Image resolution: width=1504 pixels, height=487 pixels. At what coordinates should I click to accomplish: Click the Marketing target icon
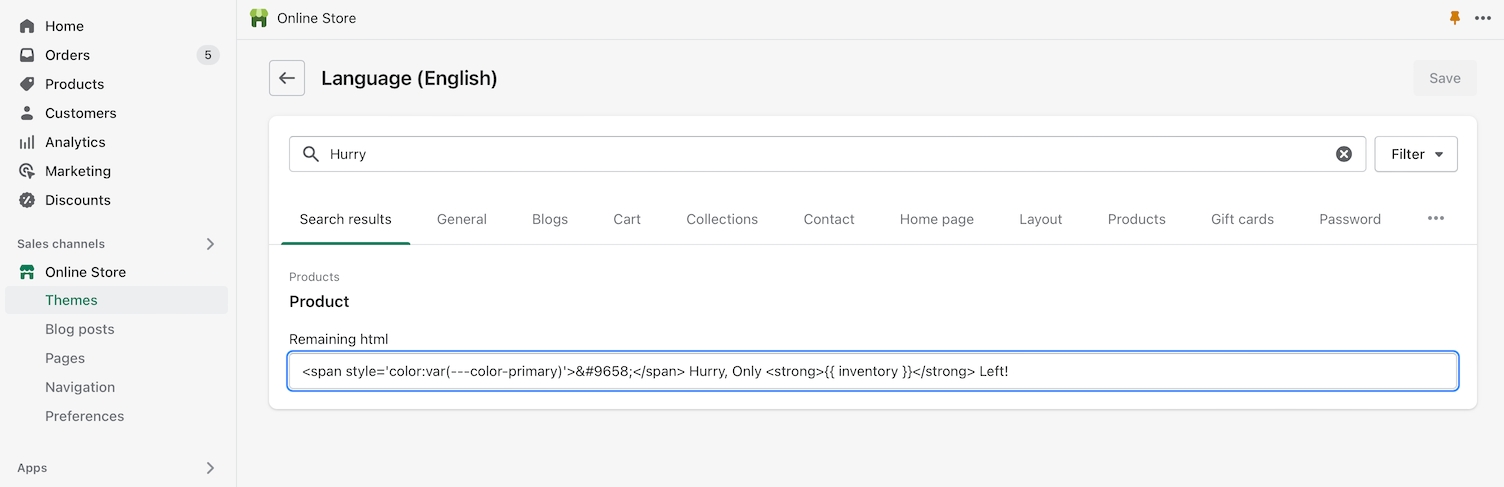27,171
